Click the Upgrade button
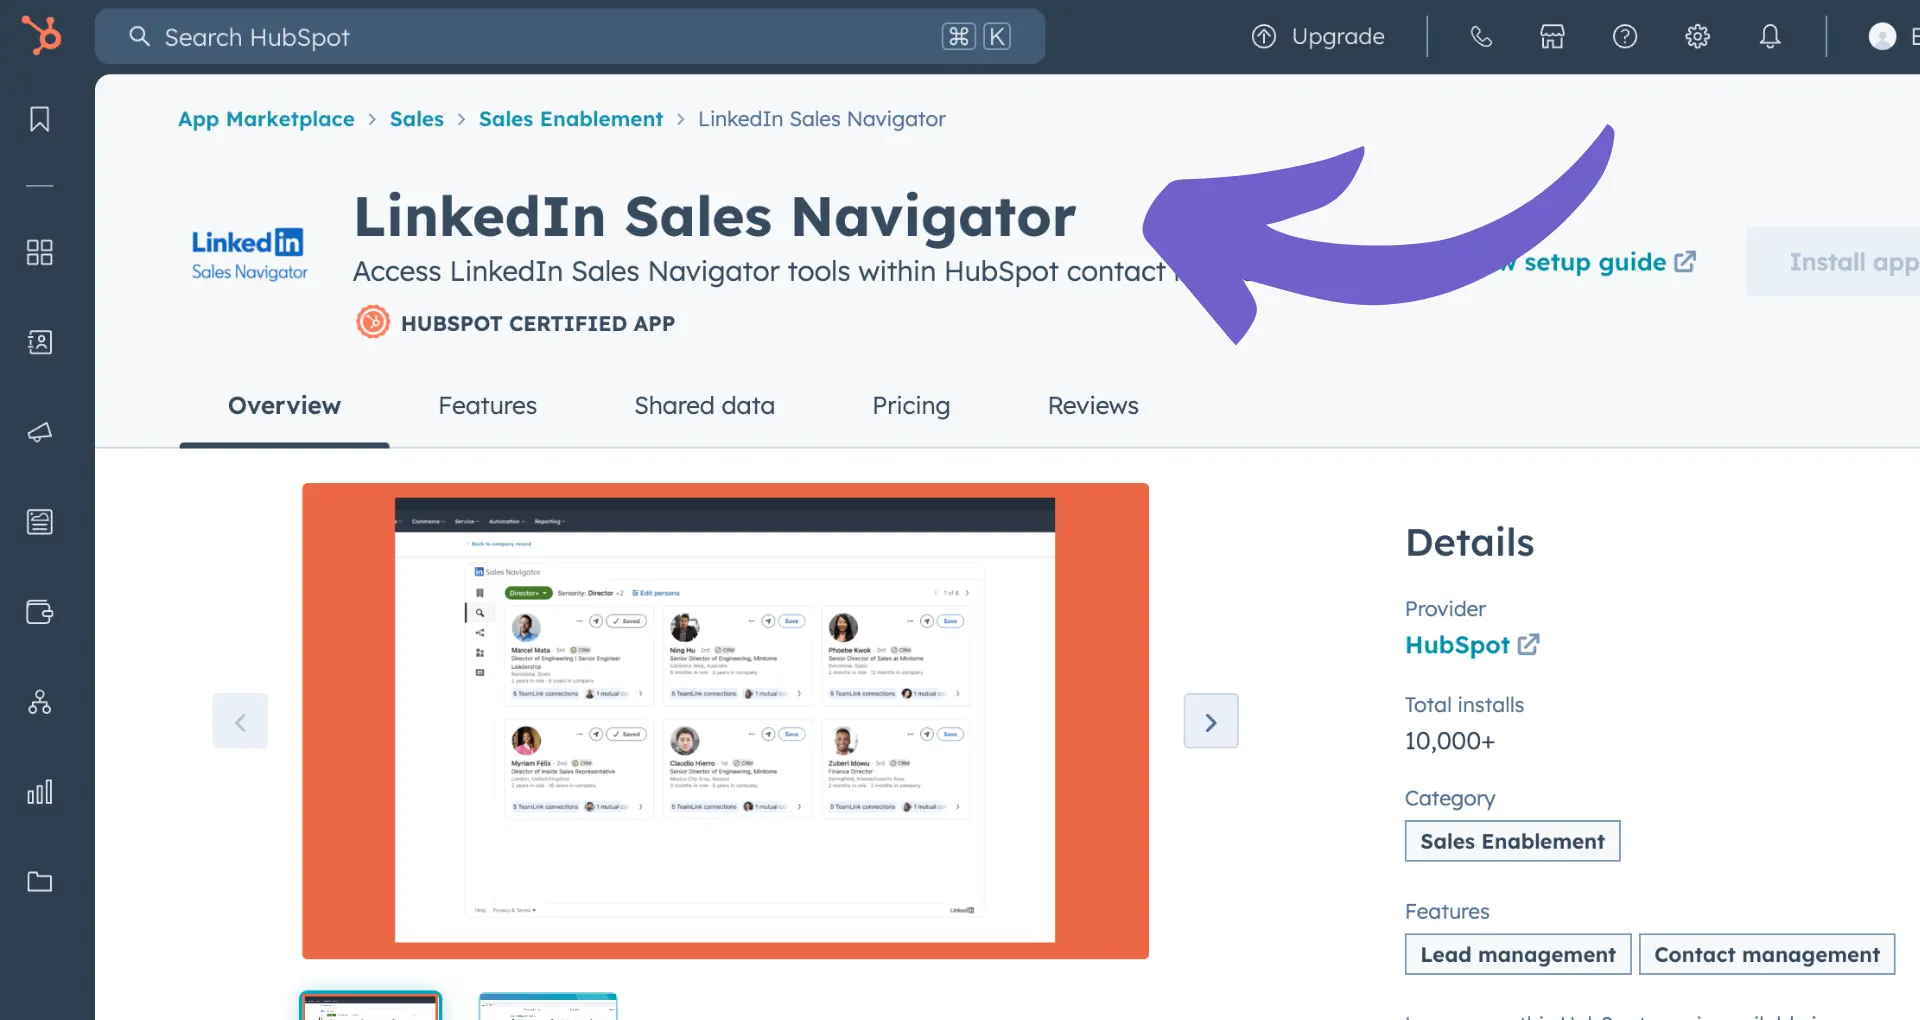1920x1020 pixels. [x=1318, y=37]
